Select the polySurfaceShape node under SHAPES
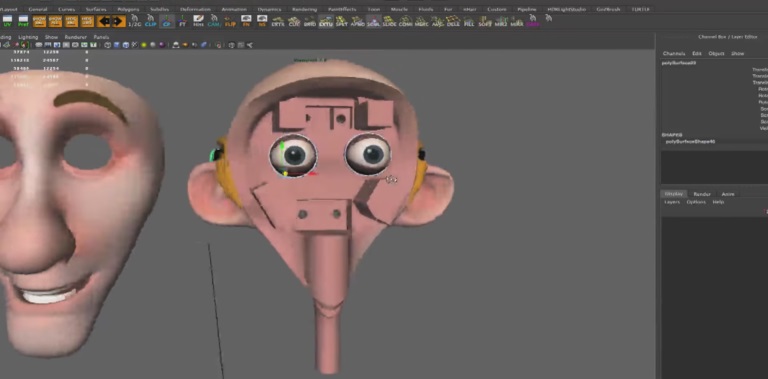Viewport: 768px width, 379px height. tap(691, 142)
